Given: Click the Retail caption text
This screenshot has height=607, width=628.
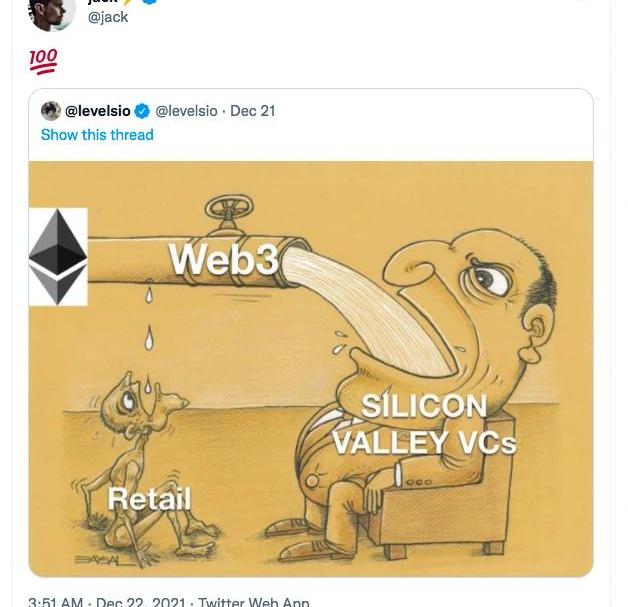Looking at the screenshot, I should pos(149,498).
